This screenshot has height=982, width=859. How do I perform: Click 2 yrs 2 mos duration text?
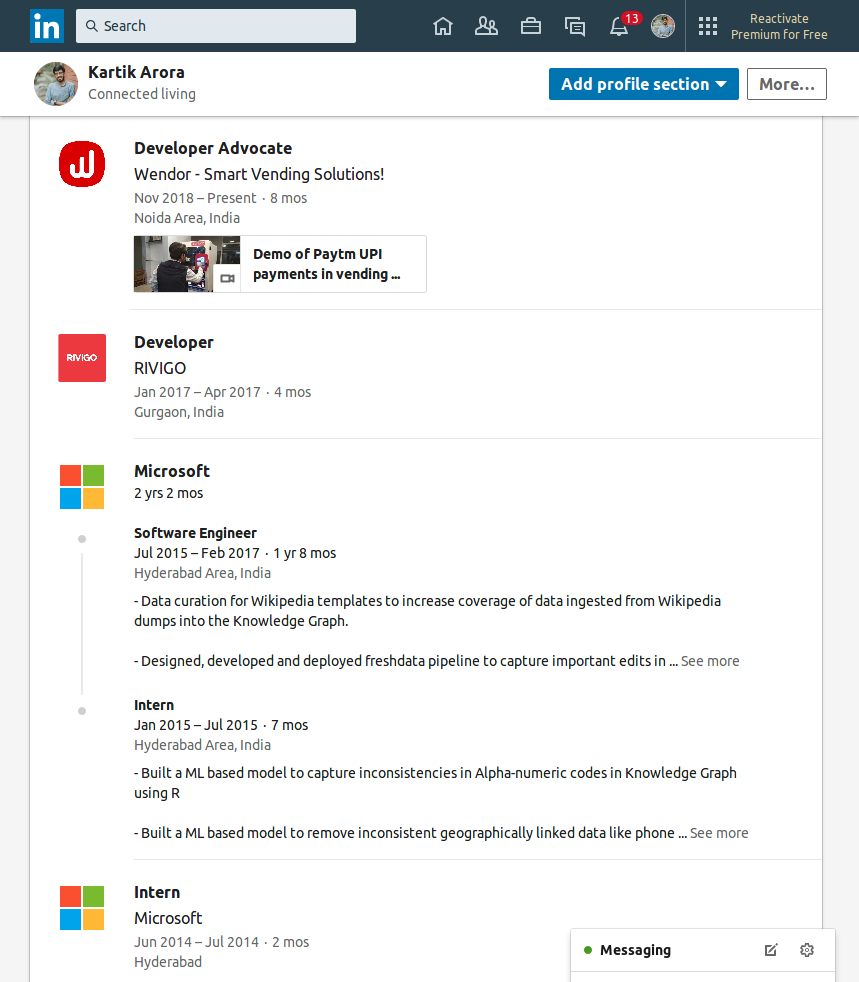click(x=168, y=493)
